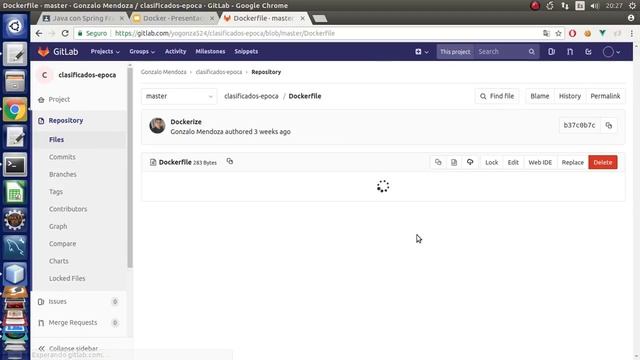This screenshot has height=360, width=640.
Task: Click the browser back arrow
Action: (39, 33)
